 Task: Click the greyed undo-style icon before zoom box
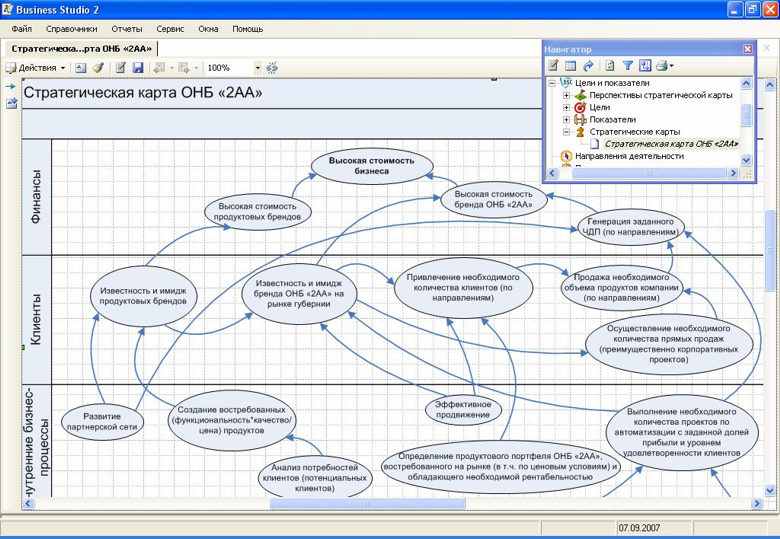click(159, 68)
